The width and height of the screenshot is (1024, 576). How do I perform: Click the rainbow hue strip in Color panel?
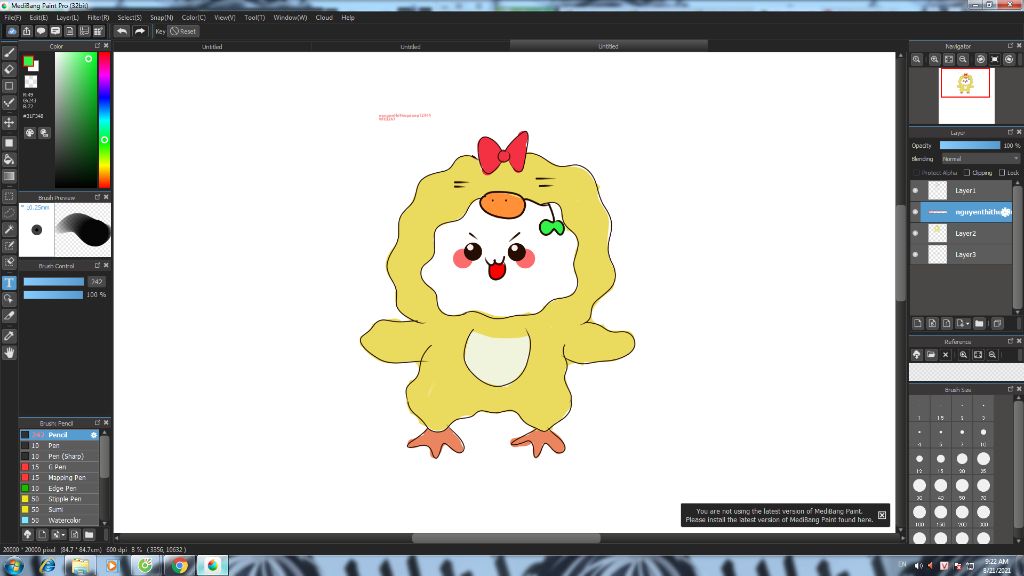pos(104,120)
